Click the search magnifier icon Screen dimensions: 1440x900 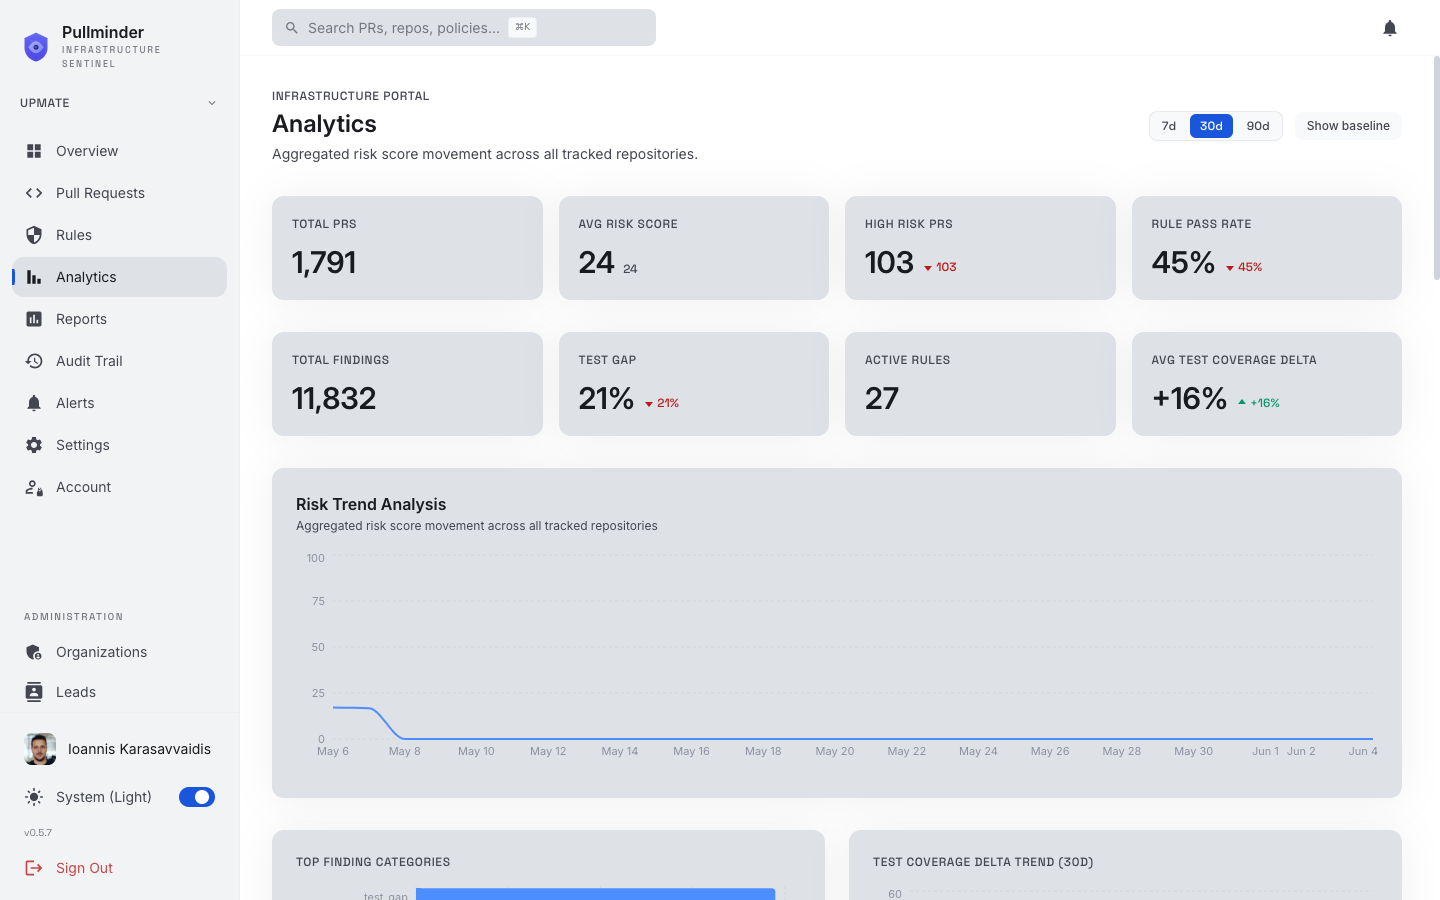[x=292, y=28]
